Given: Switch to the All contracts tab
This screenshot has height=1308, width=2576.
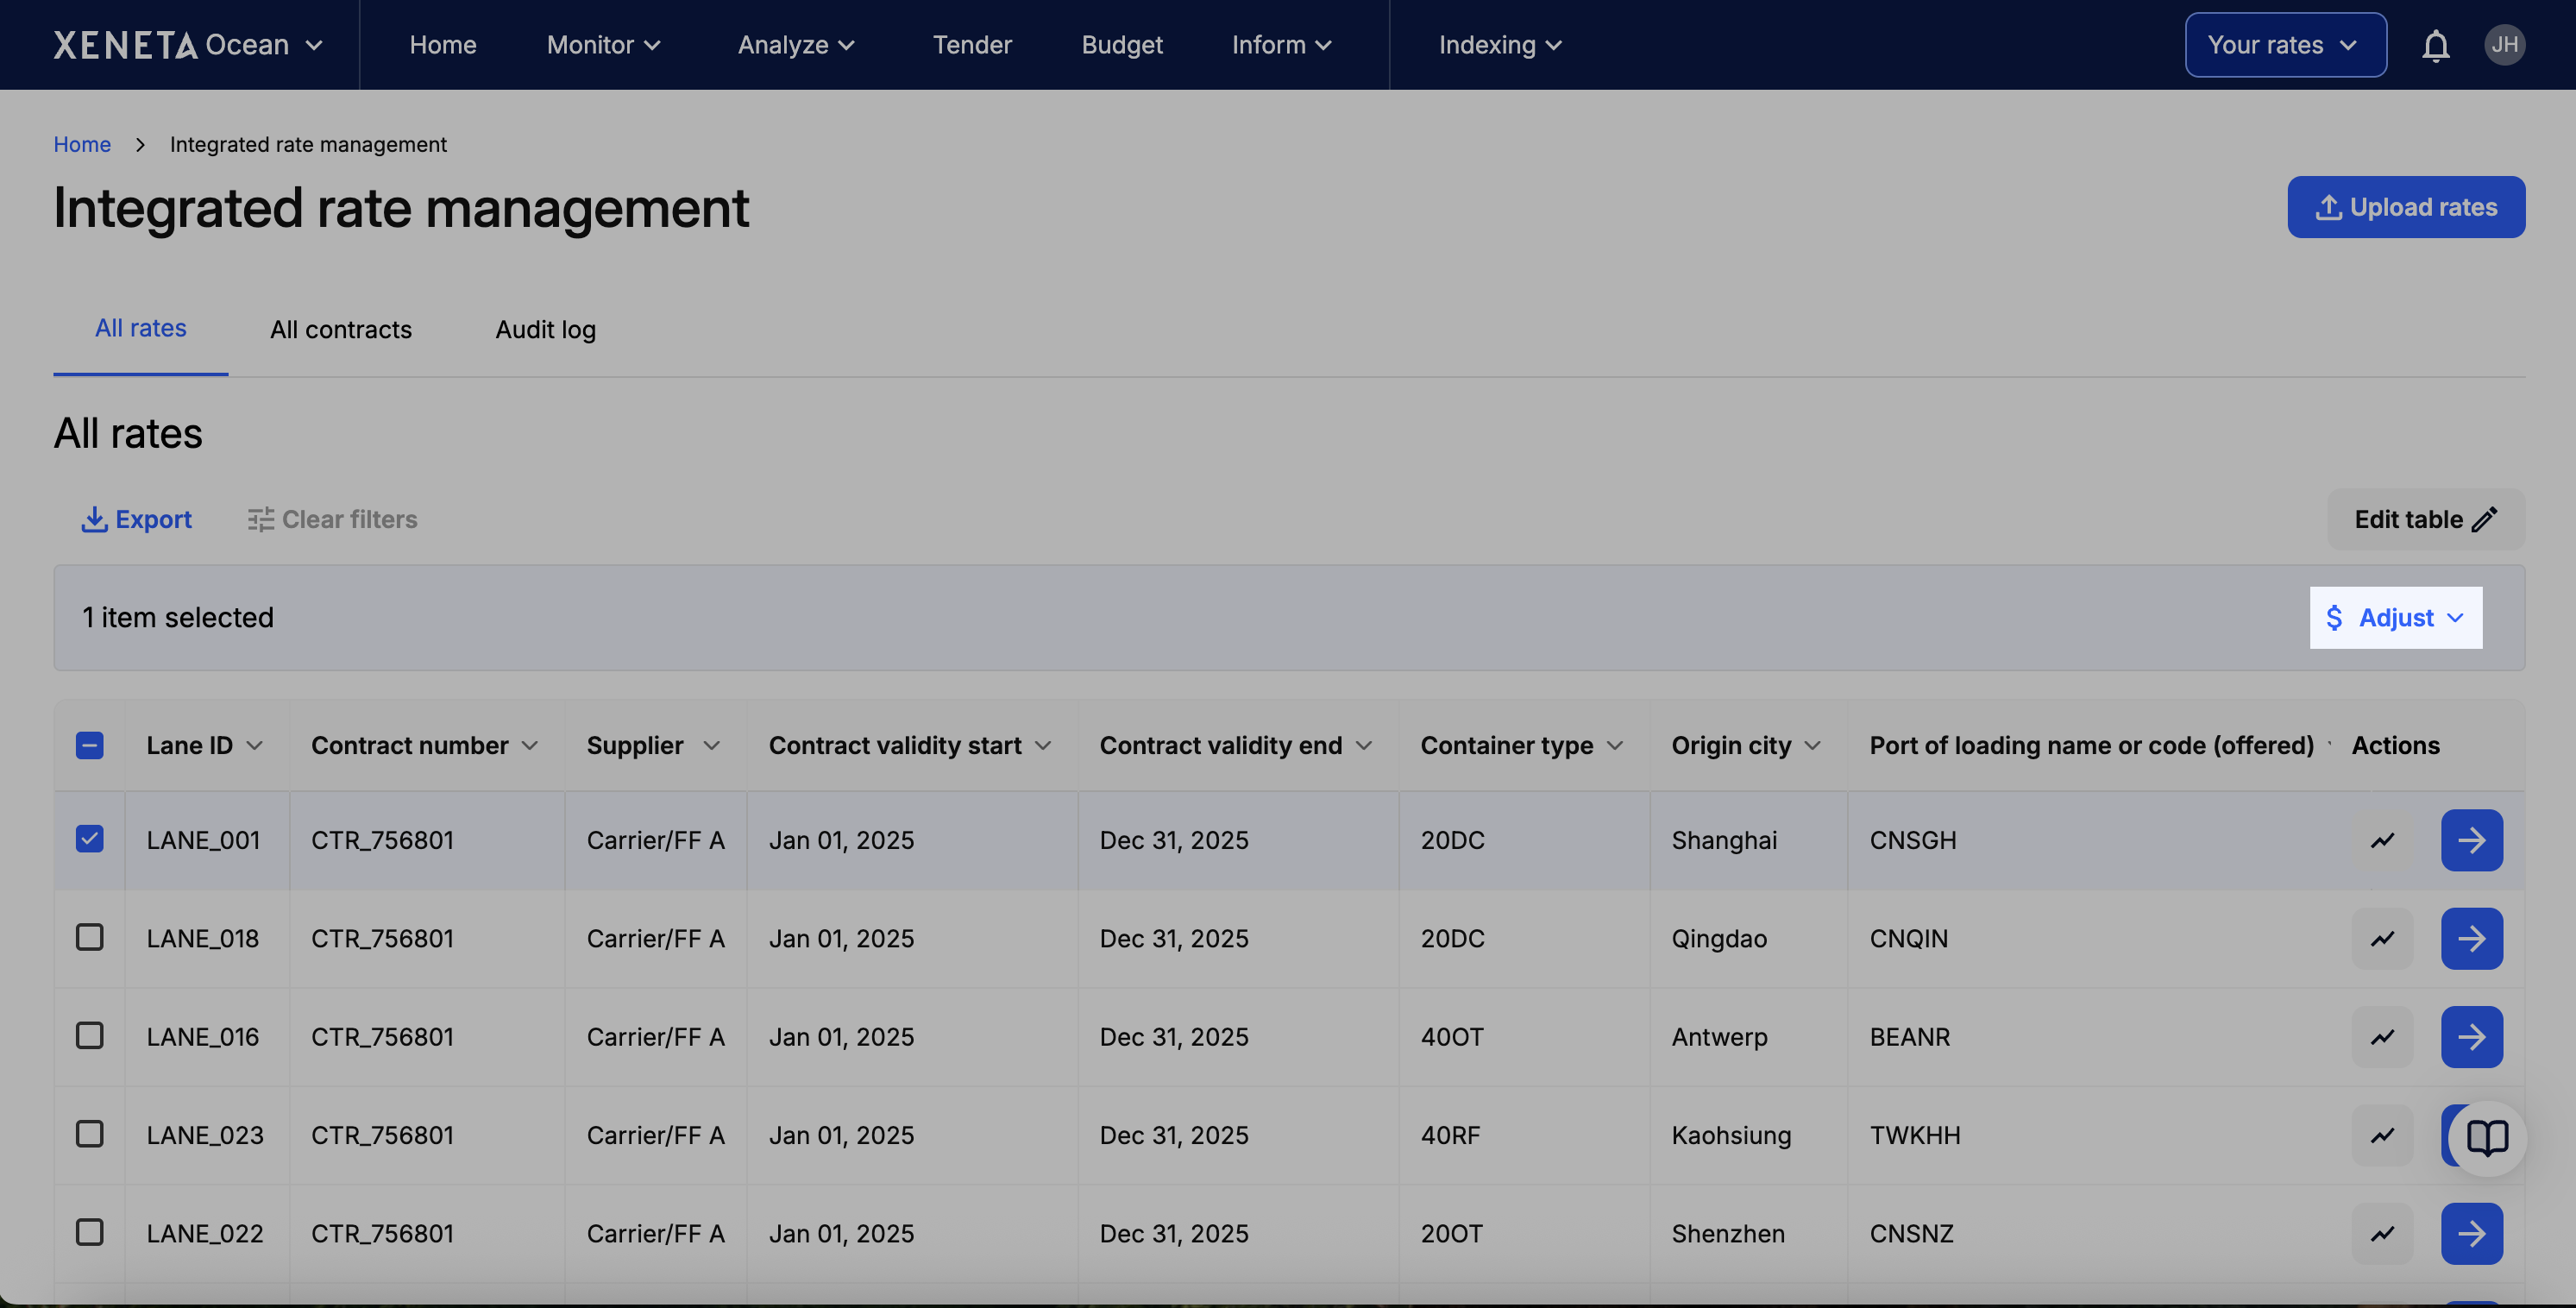Looking at the screenshot, I should tap(340, 329).
